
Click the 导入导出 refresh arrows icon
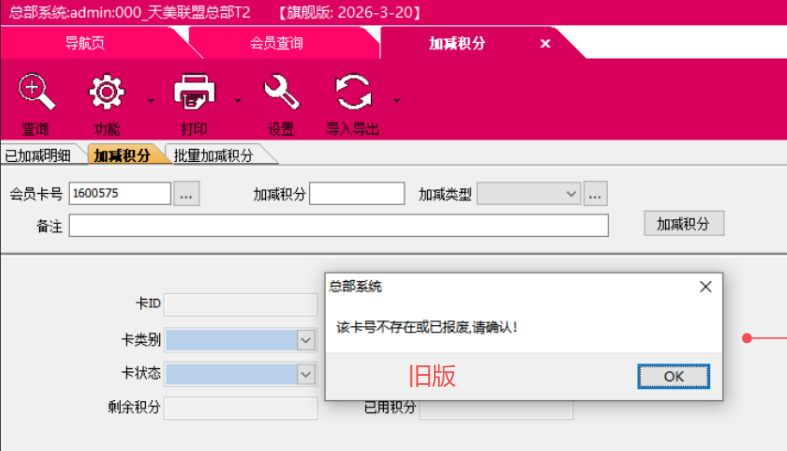(353, 92)
